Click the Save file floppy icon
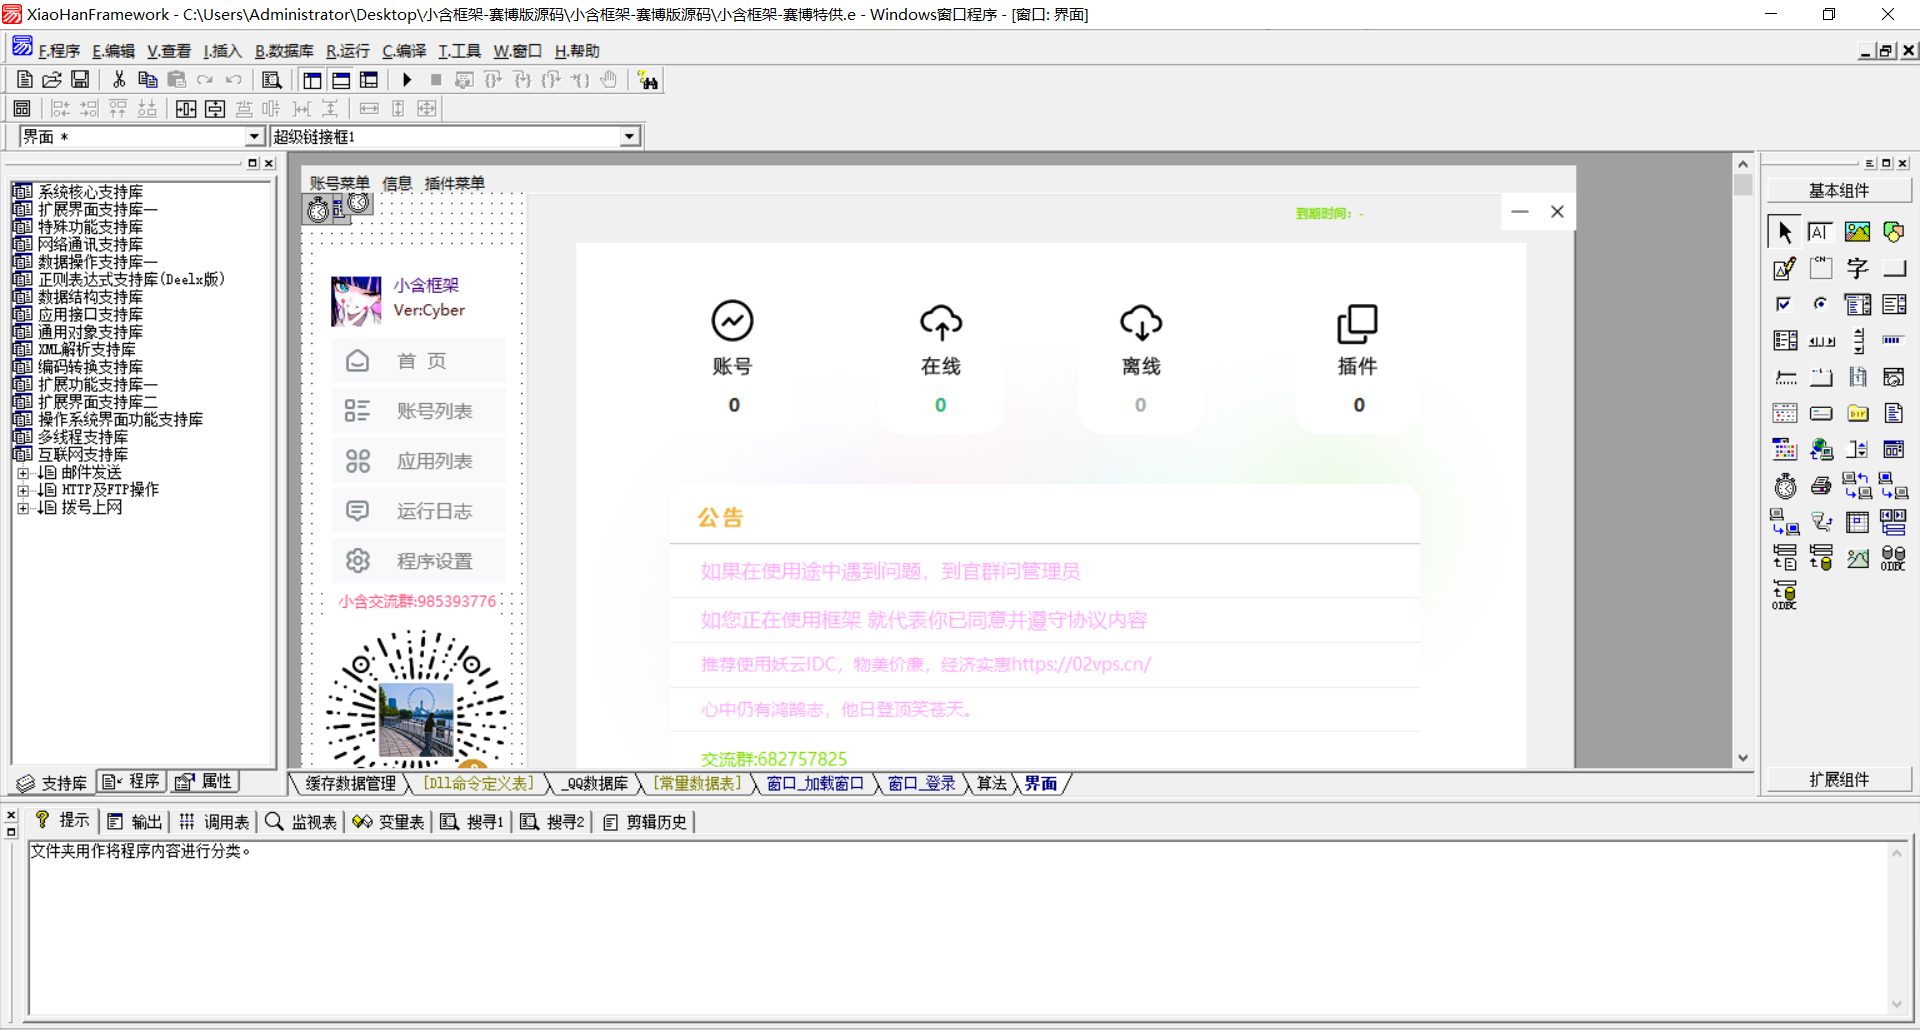 pyautogui.click(x=80, y=80)
